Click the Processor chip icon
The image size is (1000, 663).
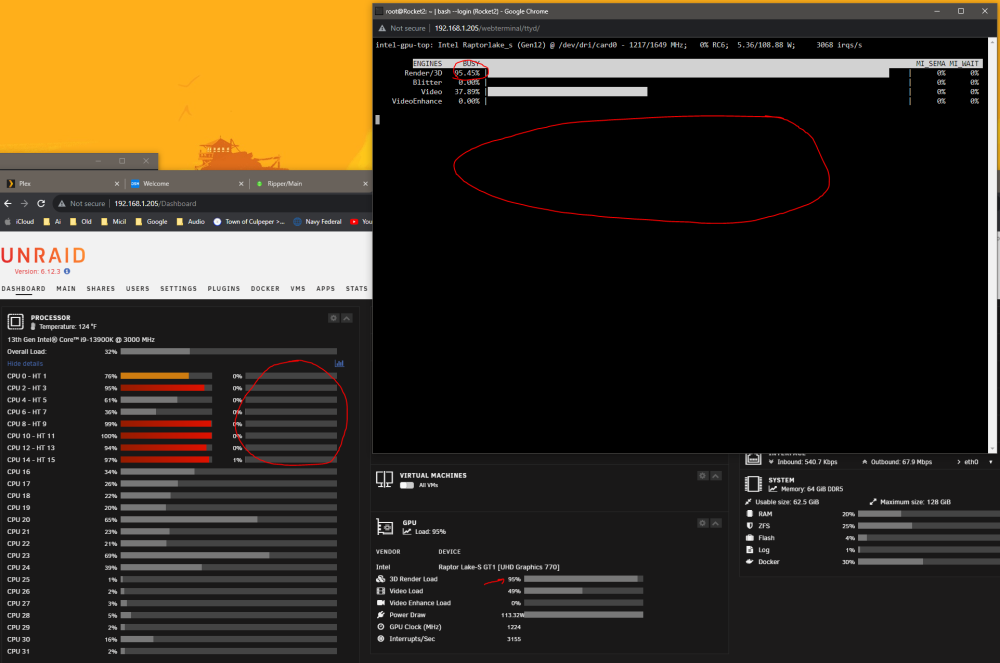point(15,322)
